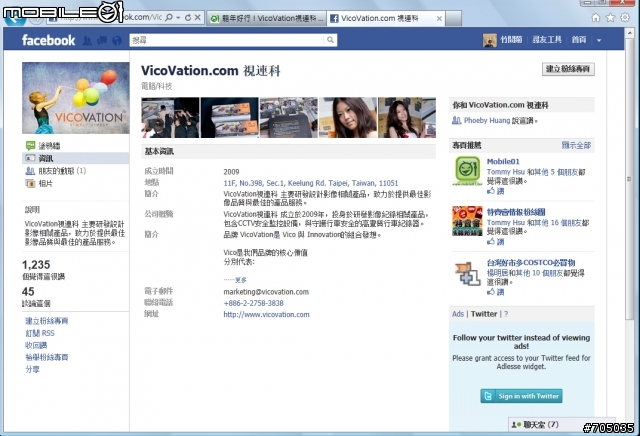Open second photo thumbnail showing product boxes

click(x=229, y=117)
